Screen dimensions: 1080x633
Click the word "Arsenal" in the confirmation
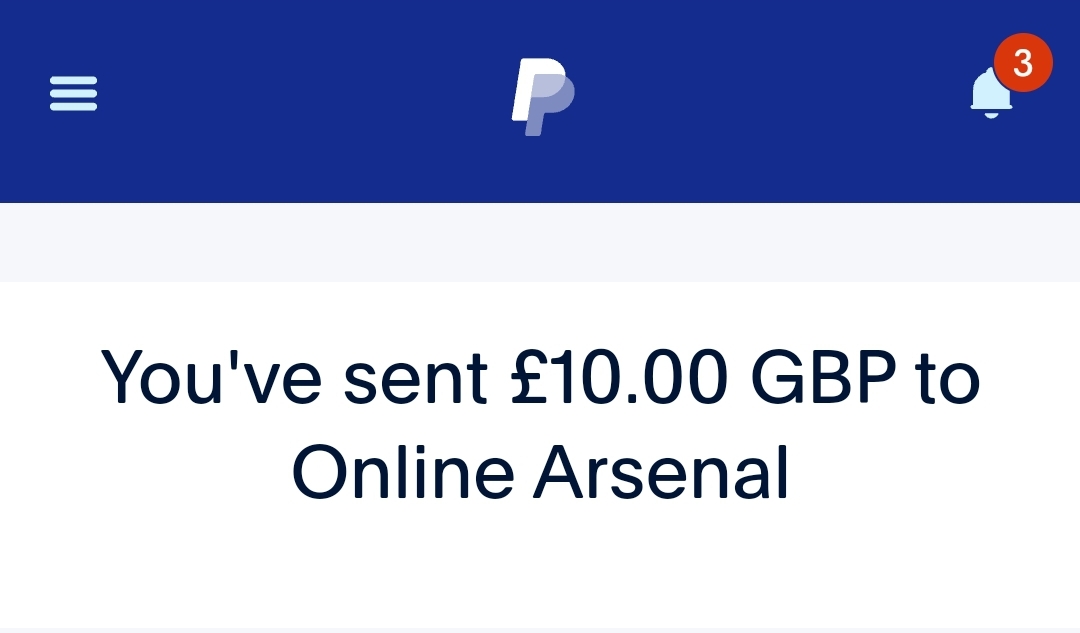pos(661,473)
